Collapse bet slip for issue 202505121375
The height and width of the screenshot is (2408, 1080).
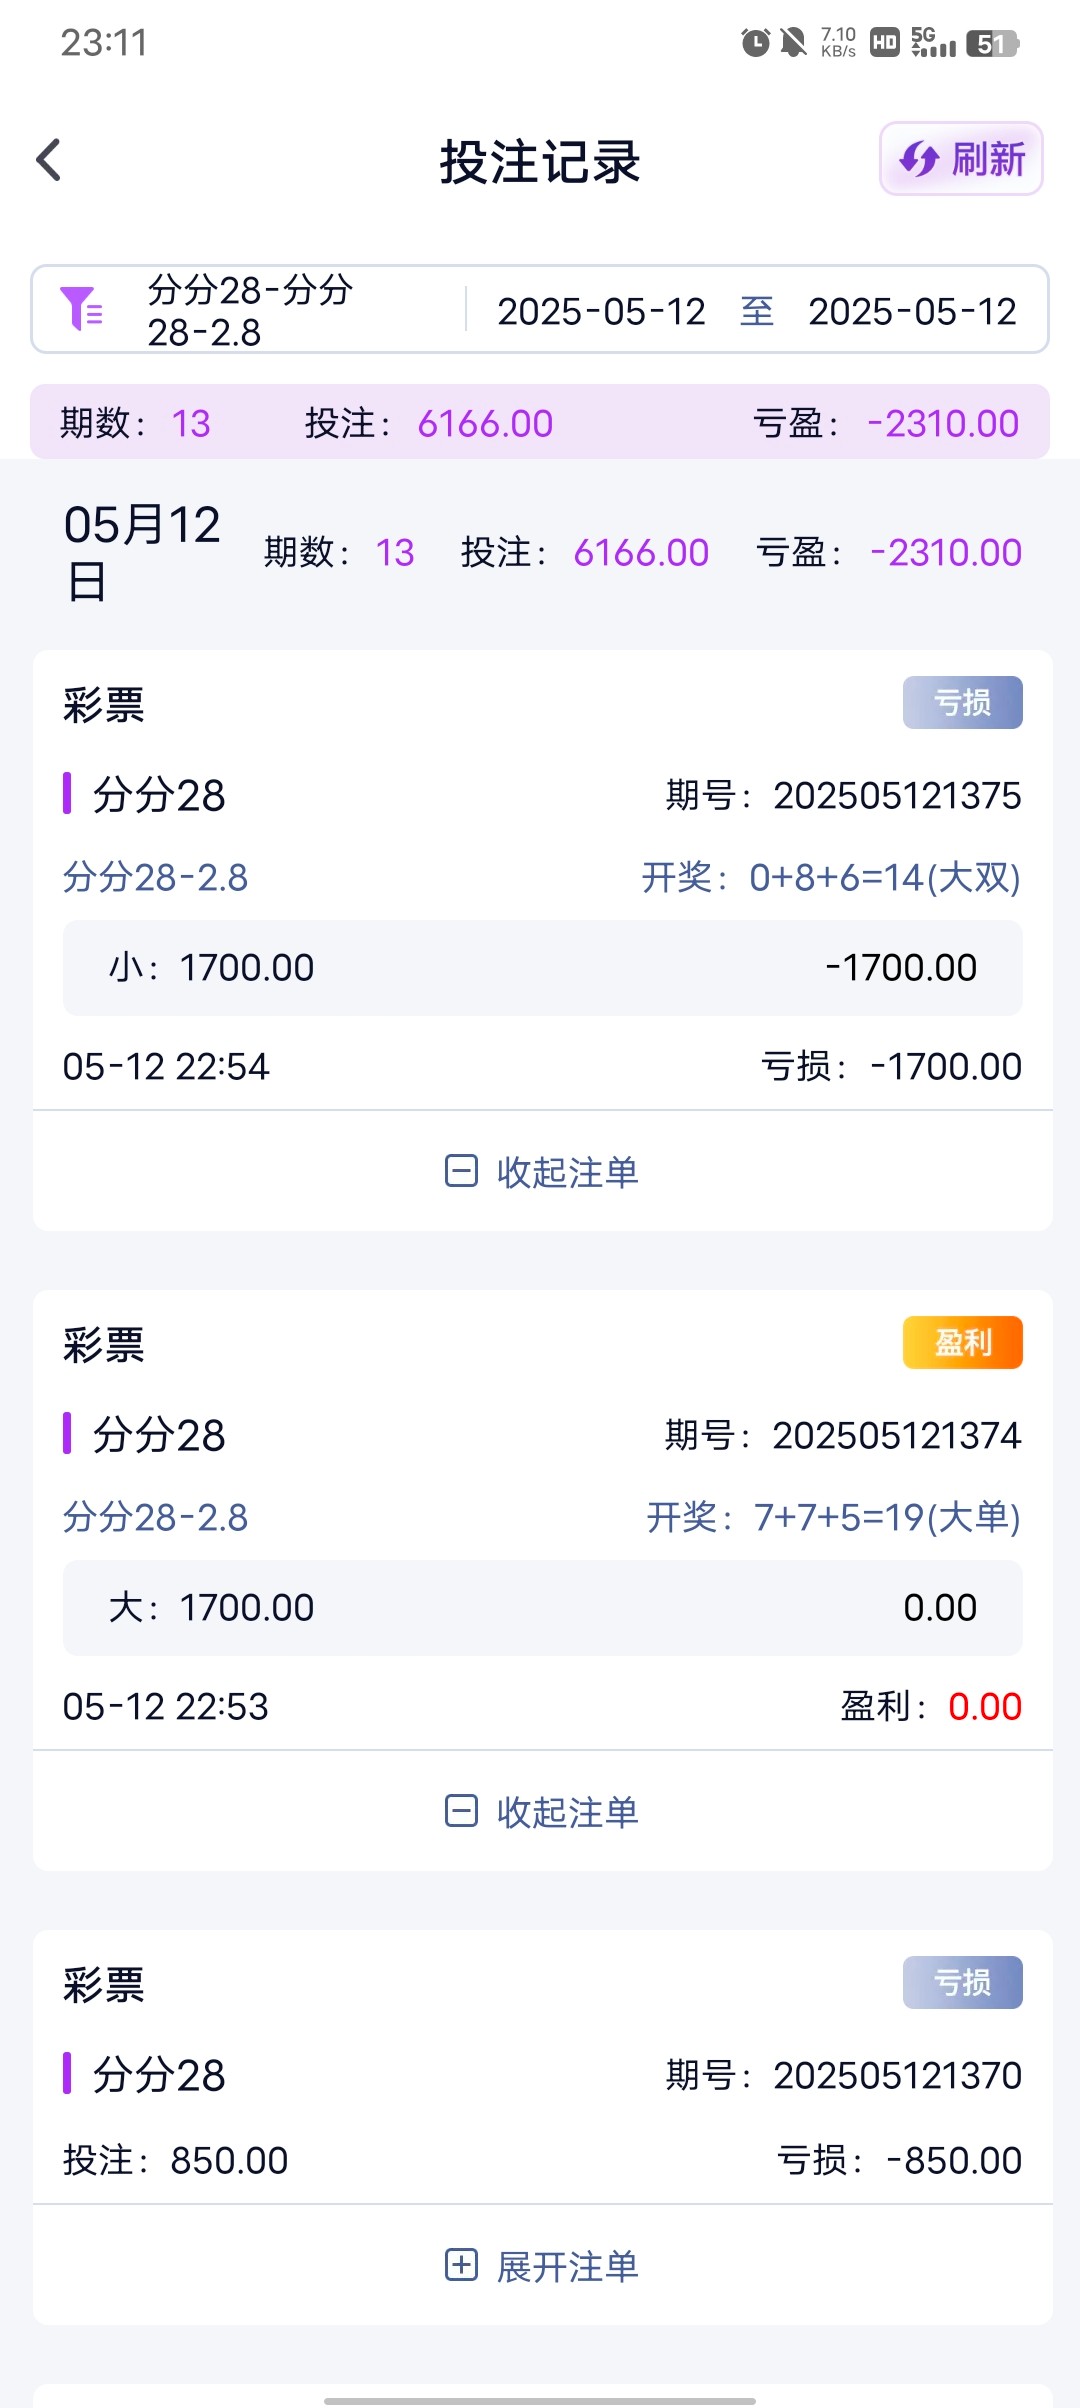(x=541, y=1172)
